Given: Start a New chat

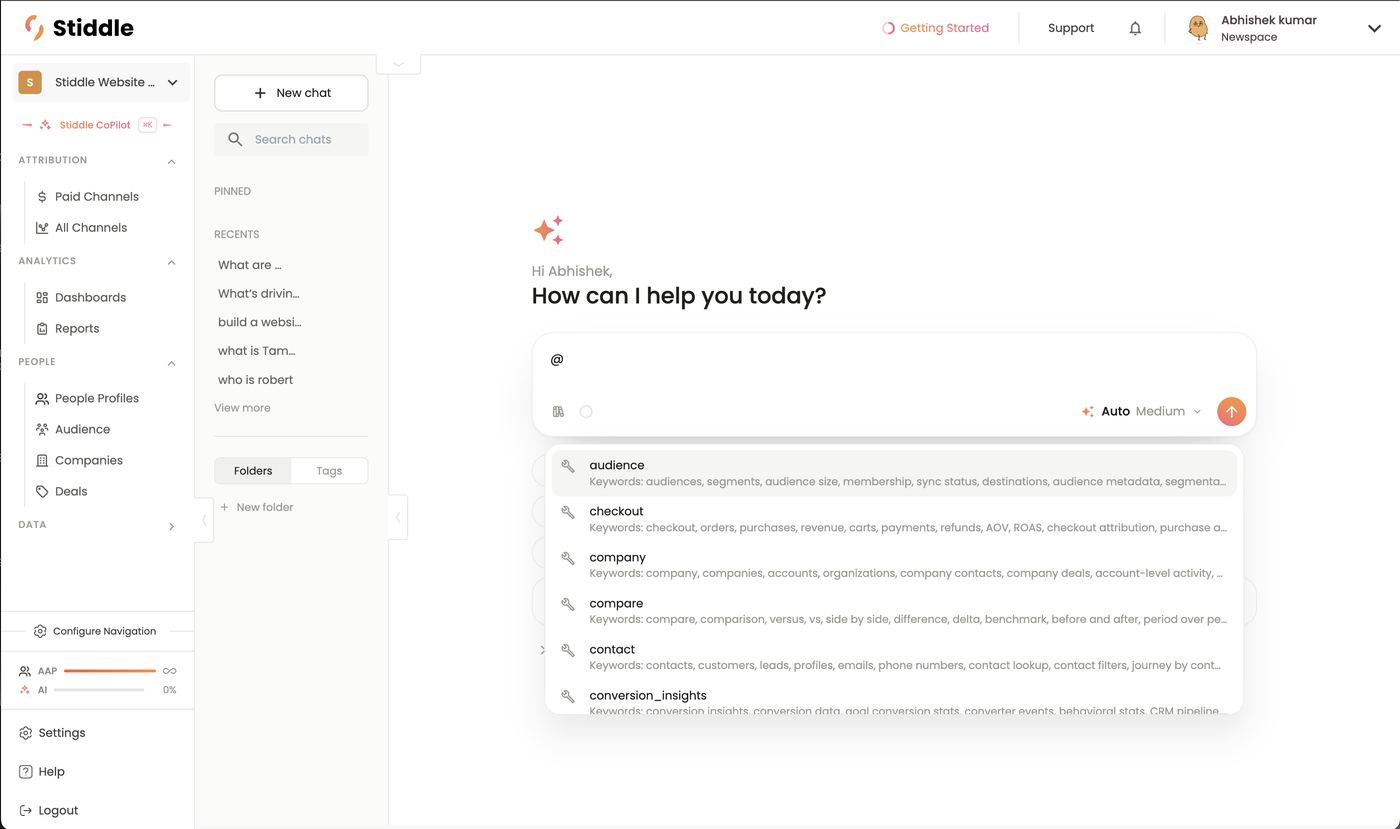Looking at the screenshot, I should (x=291, y=93).
